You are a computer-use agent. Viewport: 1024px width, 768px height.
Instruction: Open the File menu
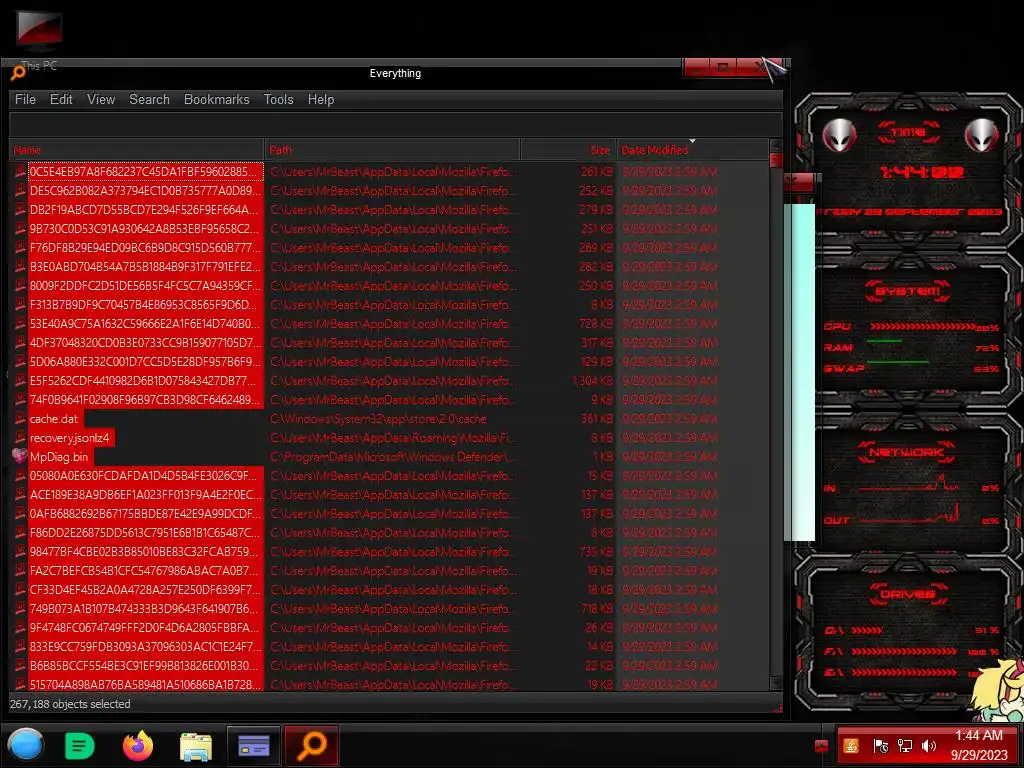[25, 99]
